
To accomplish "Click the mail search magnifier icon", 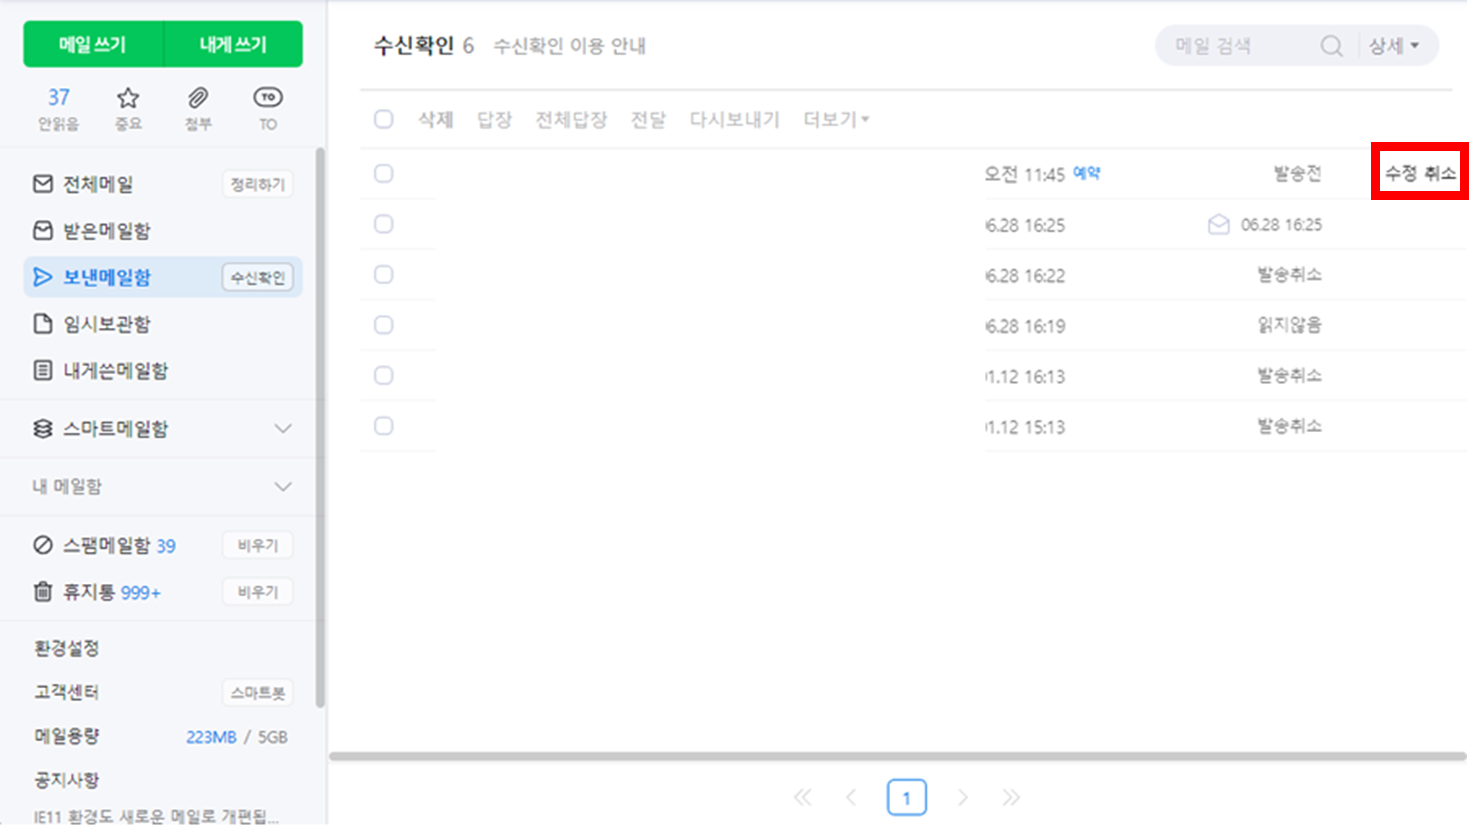I will coord(1330,45).
